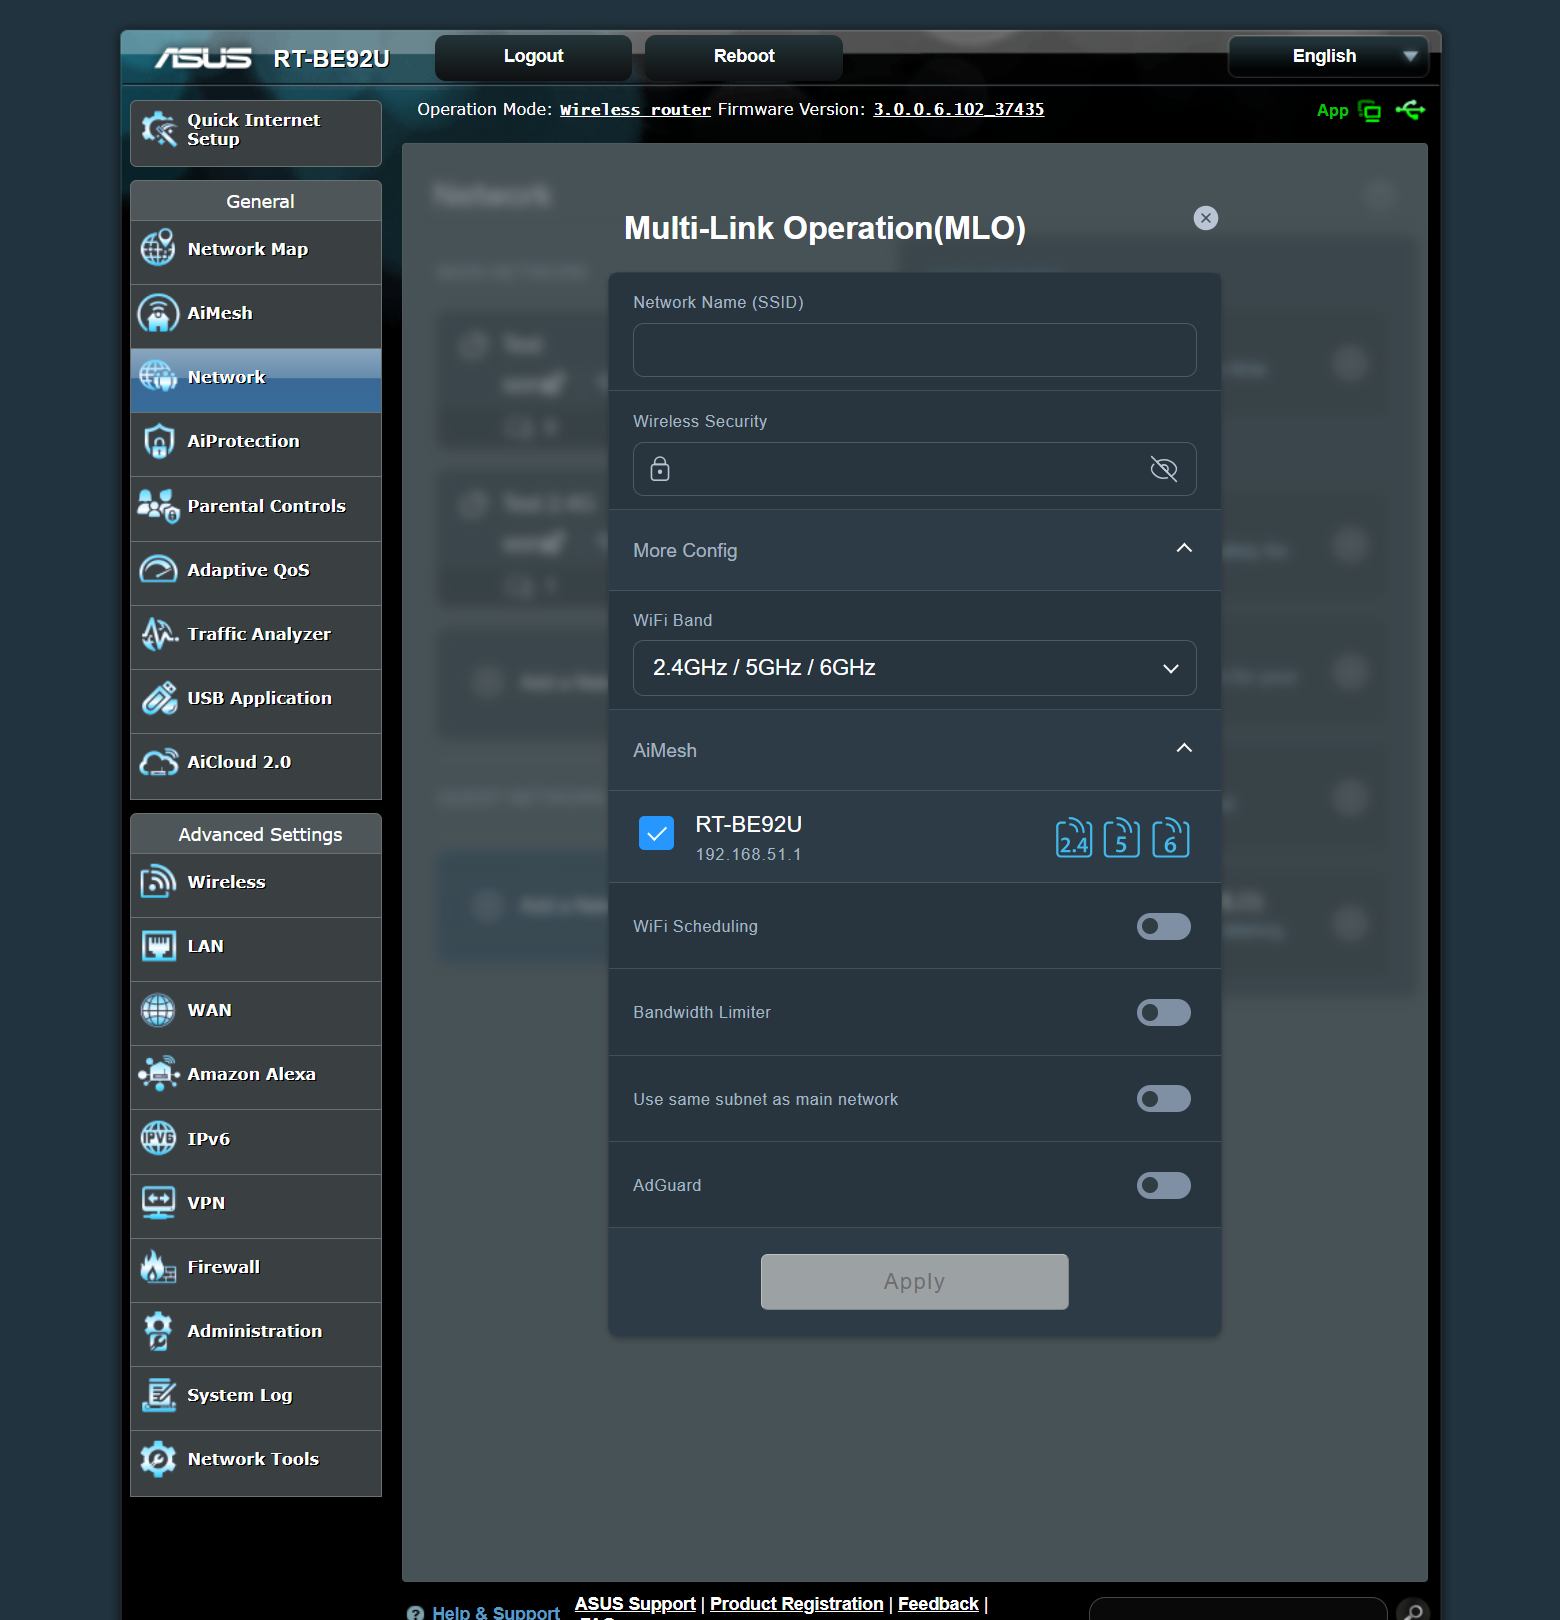Image resolution: width=1560 pixels, height=1620 pixels.
Task: Open the Feedback link
Action: (x=938, y=1604)
